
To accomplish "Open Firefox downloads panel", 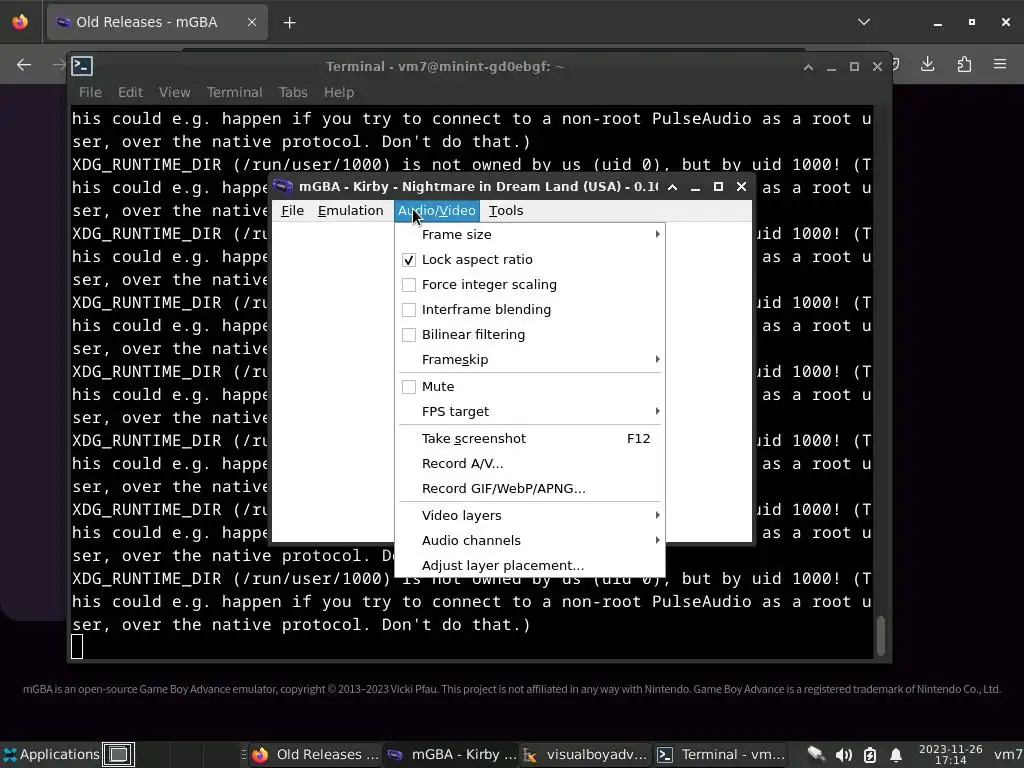I will (x=927, y=65).
